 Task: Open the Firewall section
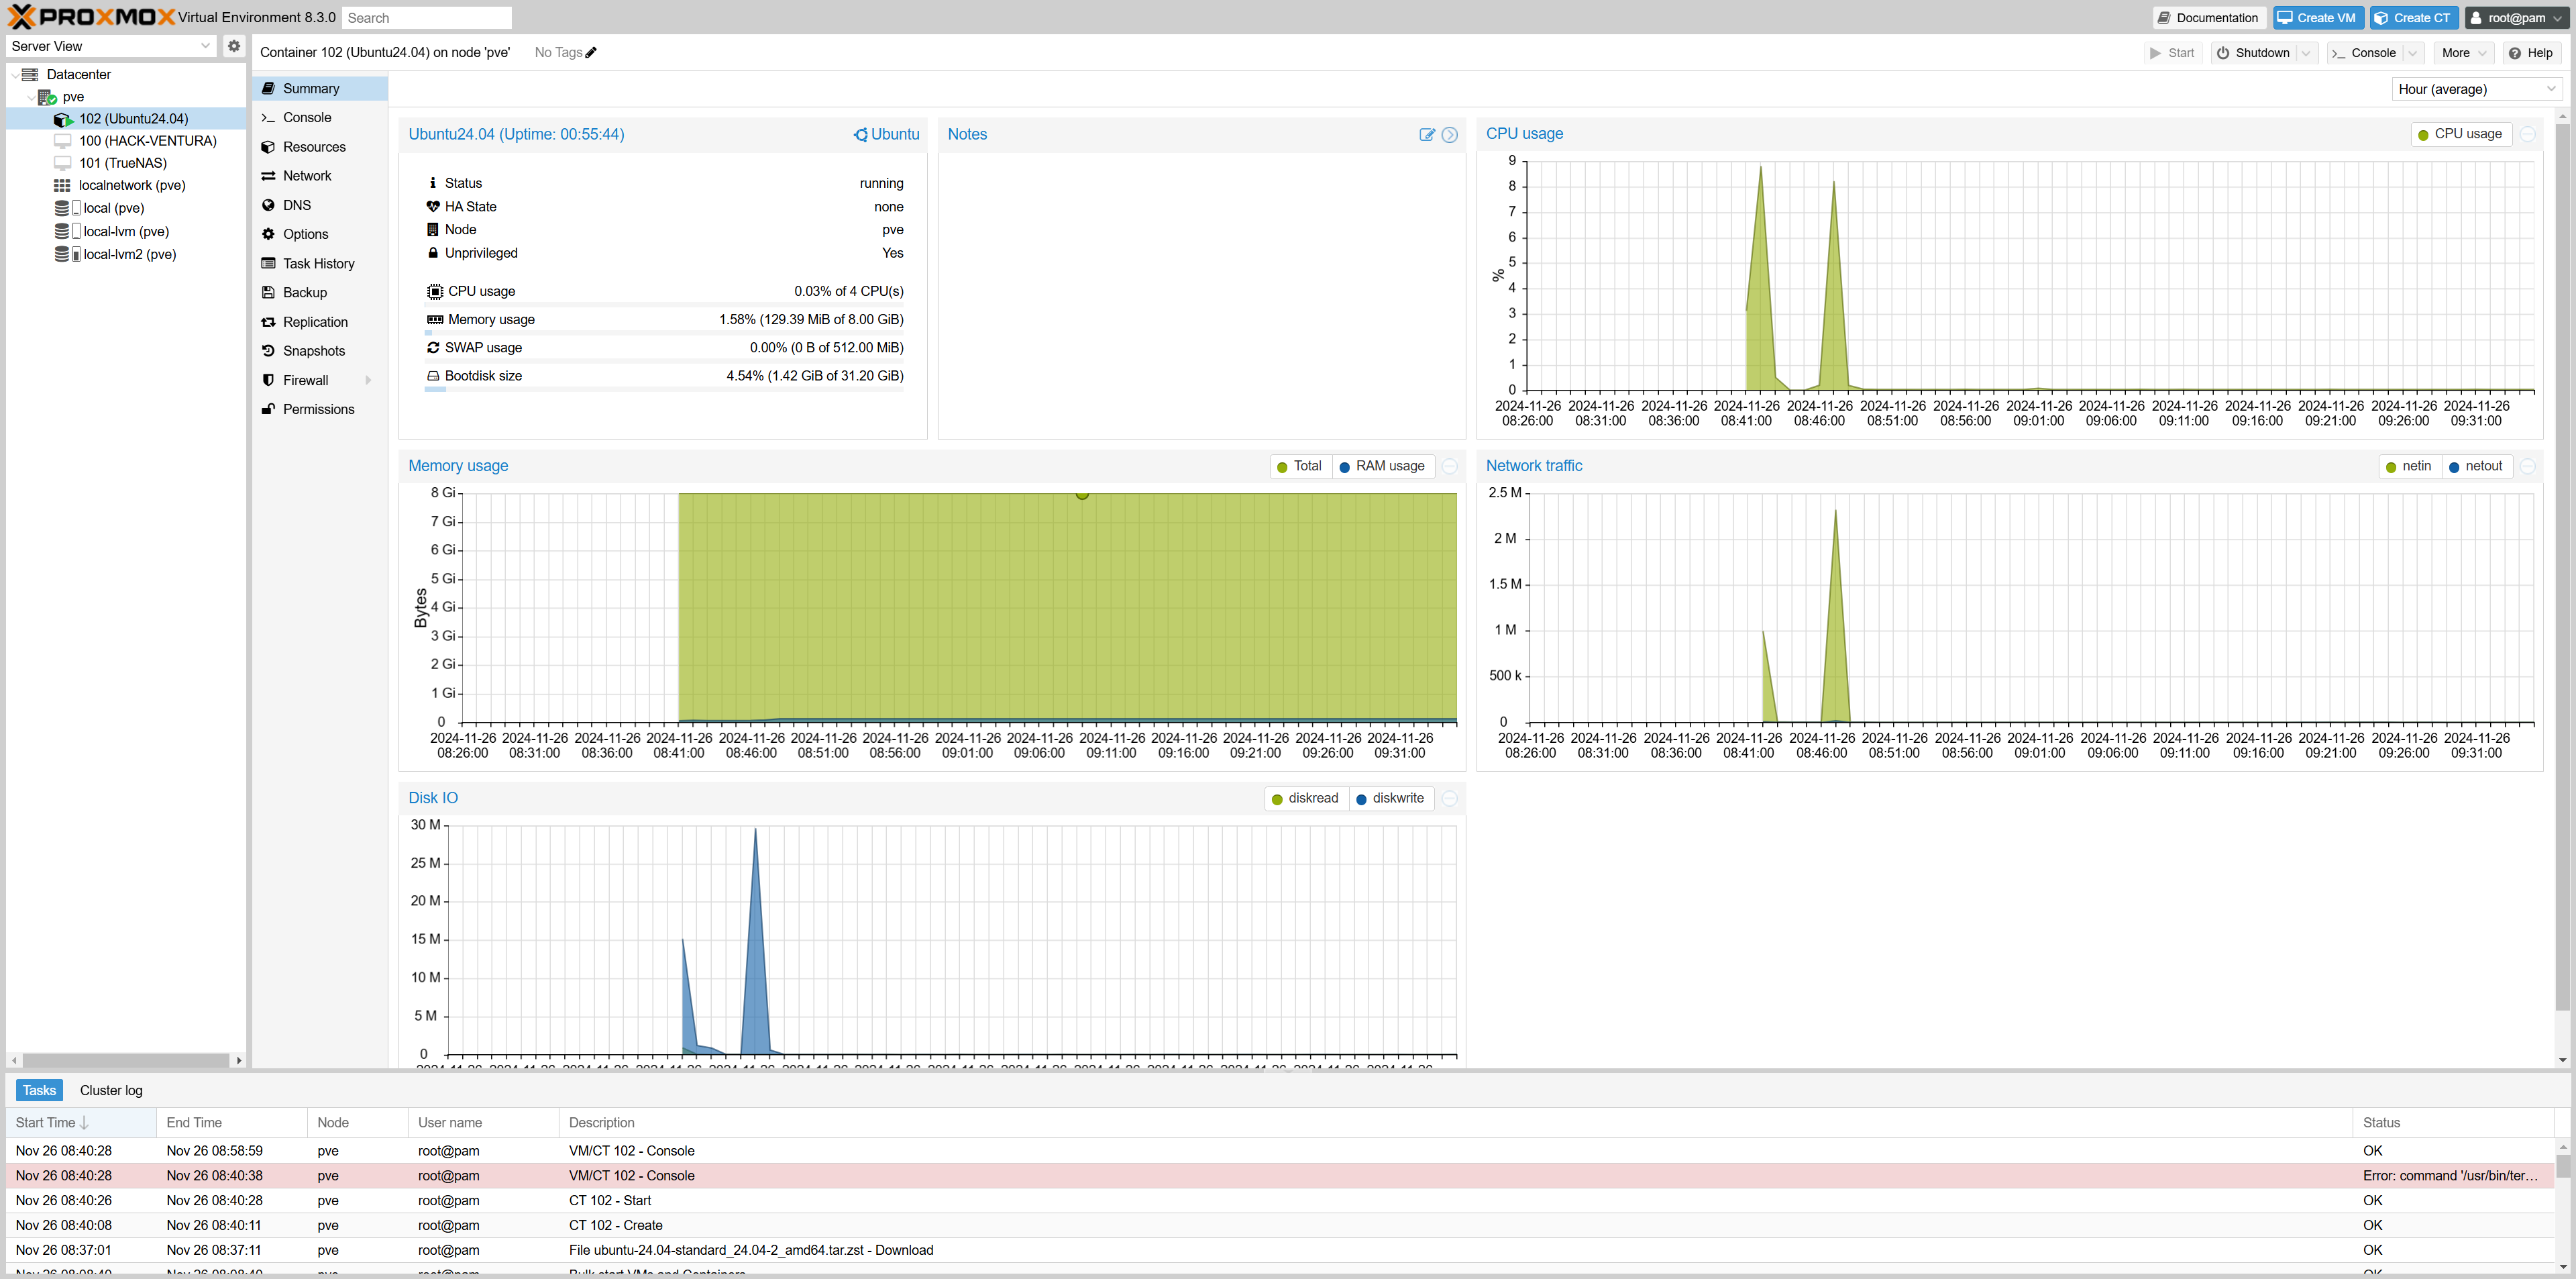305,380
